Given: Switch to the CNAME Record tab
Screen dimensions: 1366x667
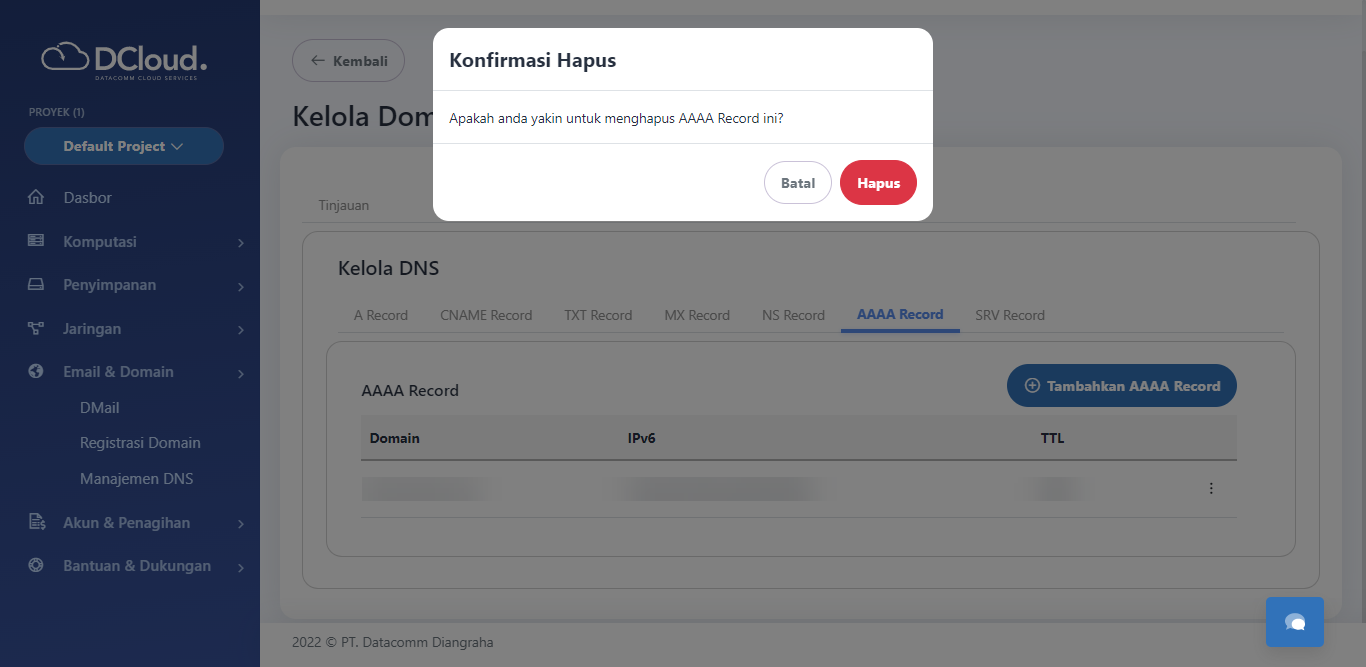Looking at the screenshot, I should coord(486,315).
